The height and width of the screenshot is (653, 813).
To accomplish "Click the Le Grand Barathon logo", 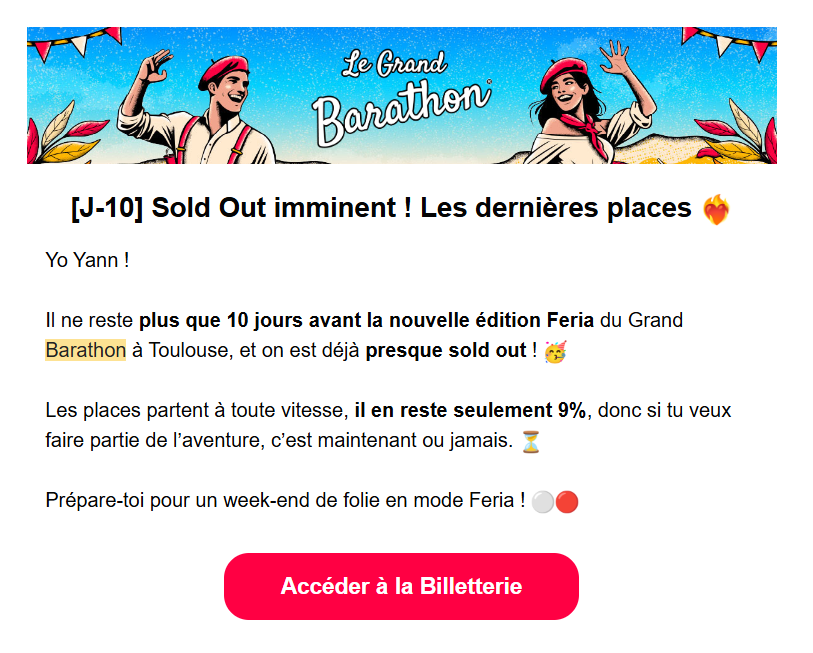I will tap(410, 85).
